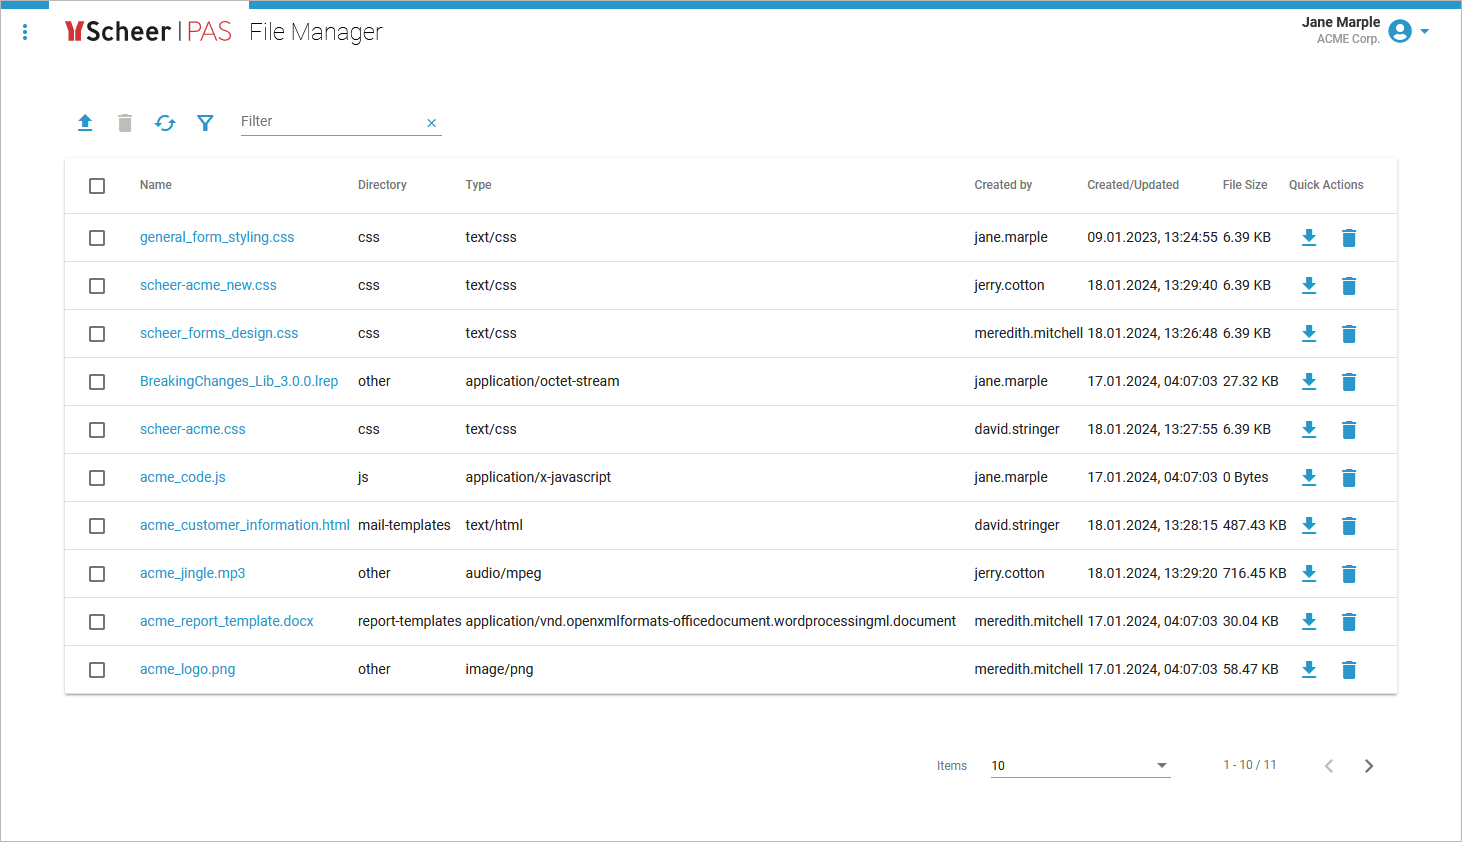1462x842 pixels.
Task: Download BreakingChanges_Lib_3.0.0.lrep via its download icon
Action: 1309,381
